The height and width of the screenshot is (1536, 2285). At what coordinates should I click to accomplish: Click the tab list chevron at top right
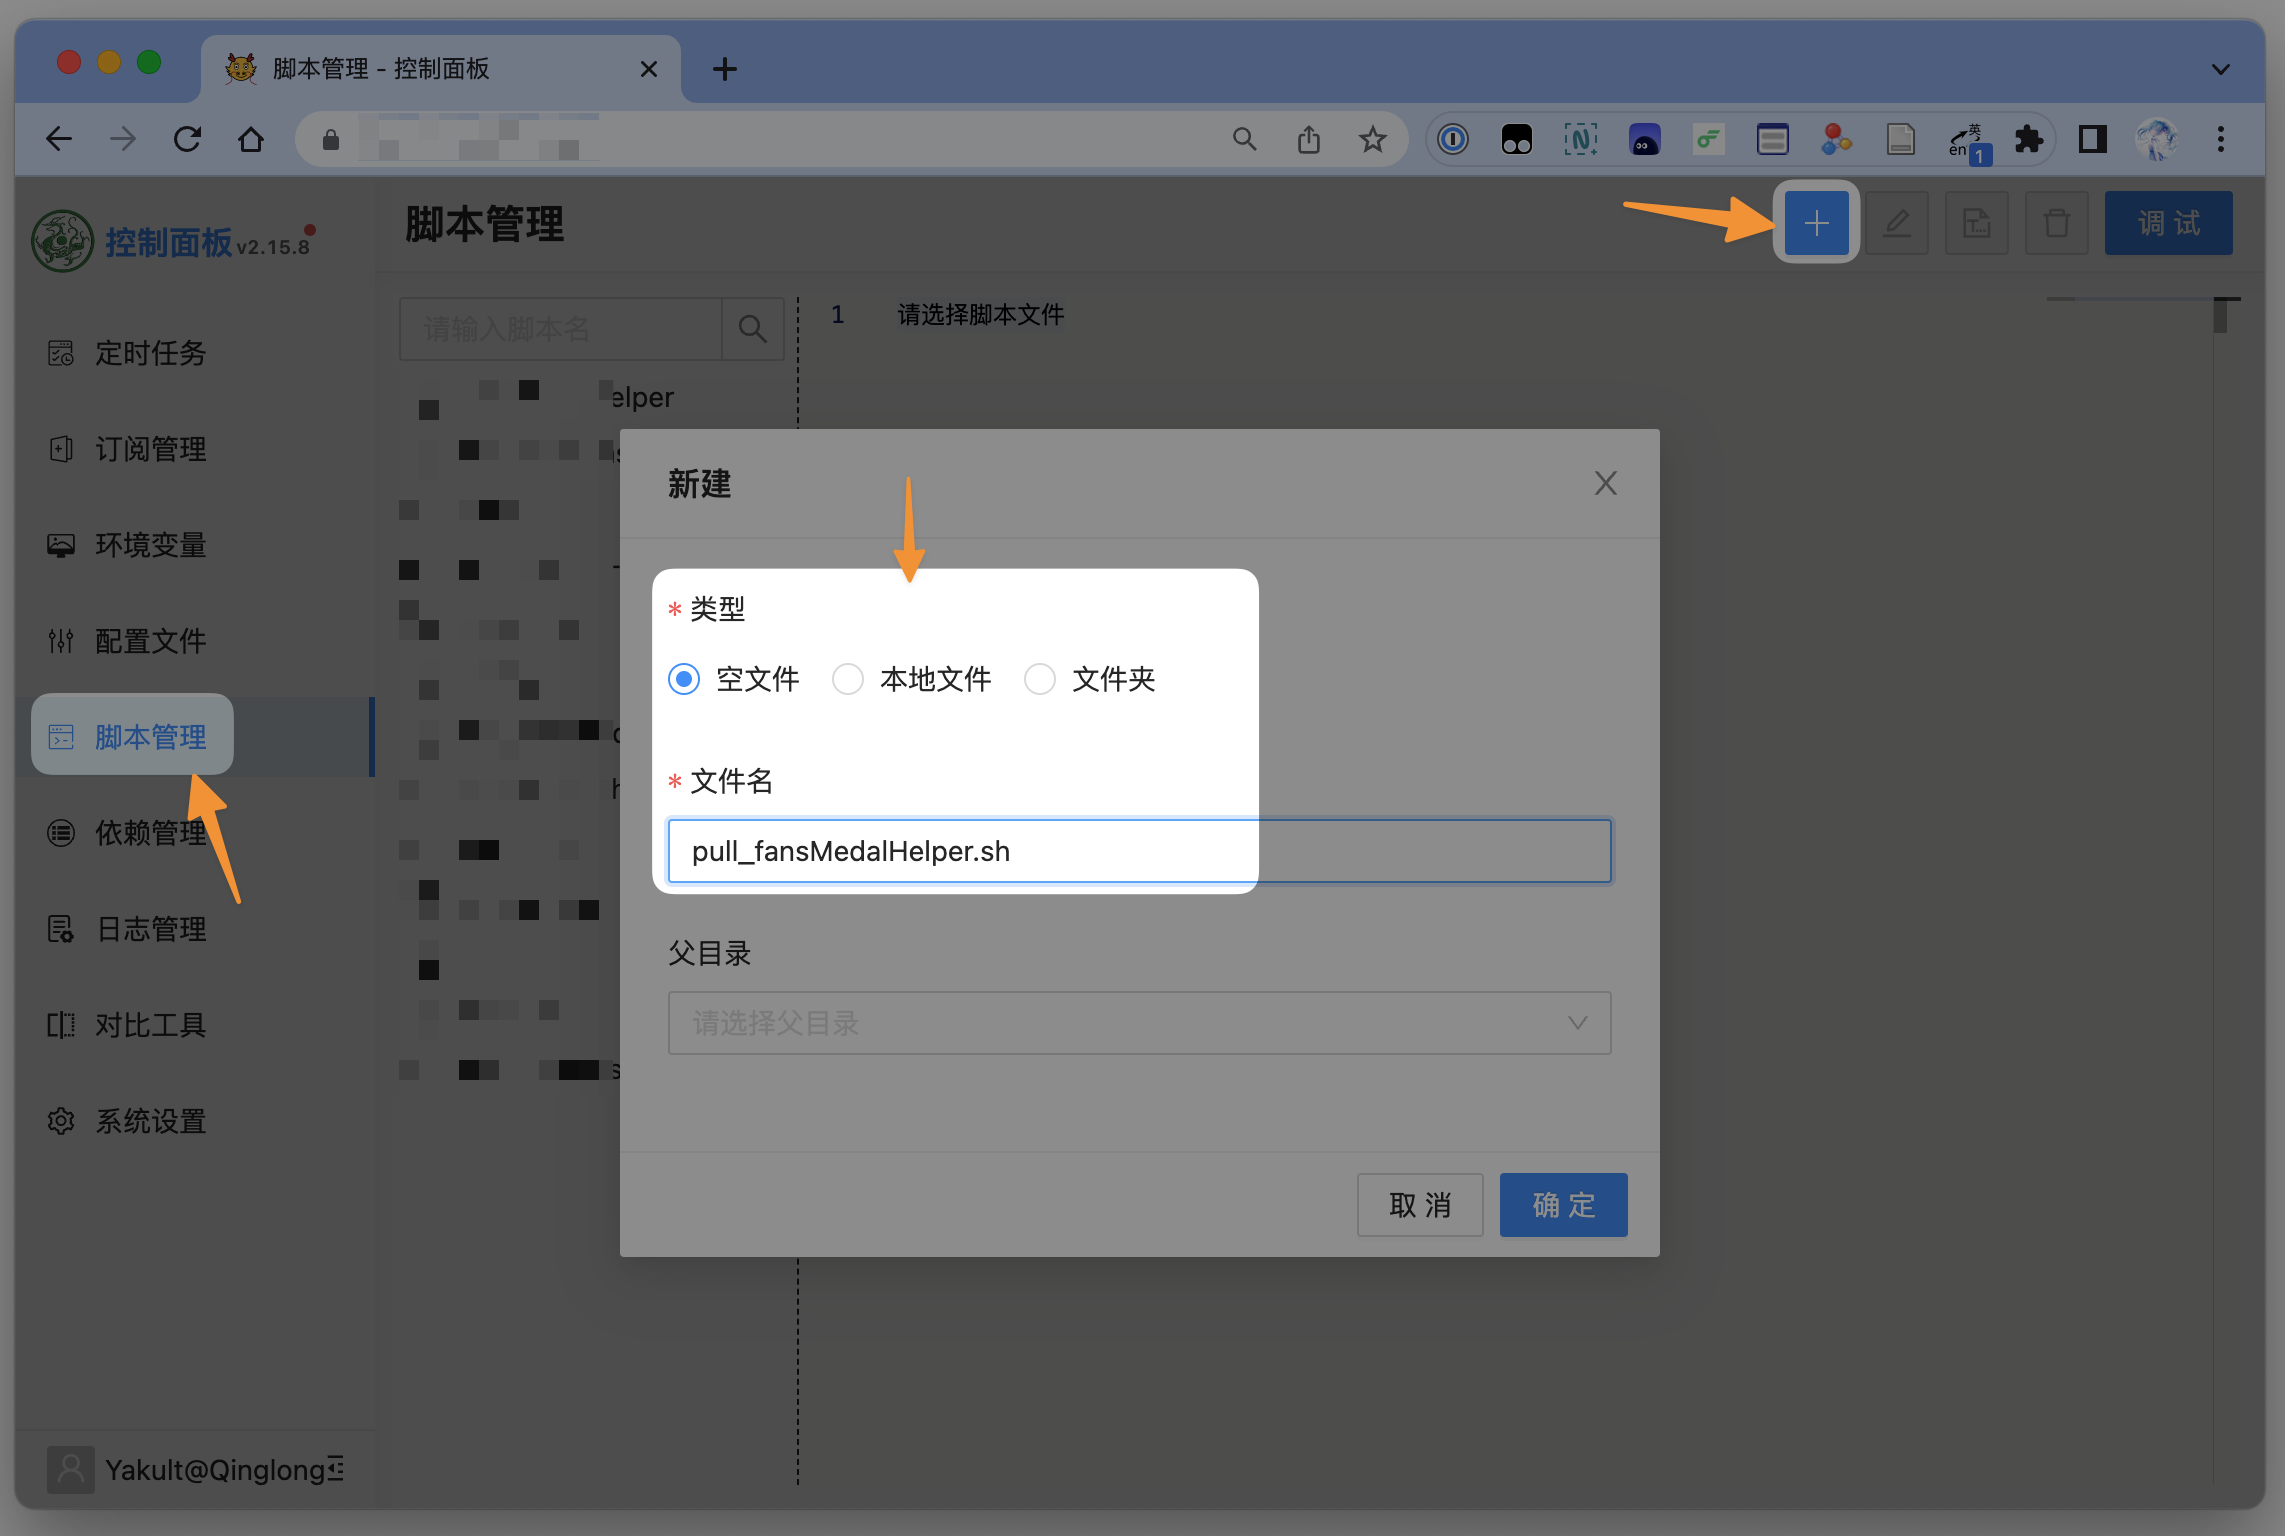(x=2220, y=69)
